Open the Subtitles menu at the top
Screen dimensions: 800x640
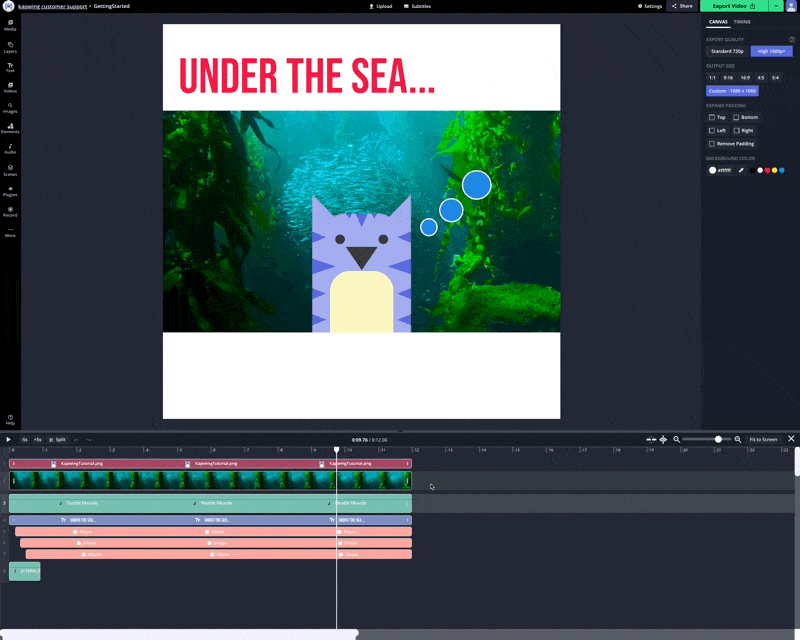pyautogui.click(x=418, y=6)
